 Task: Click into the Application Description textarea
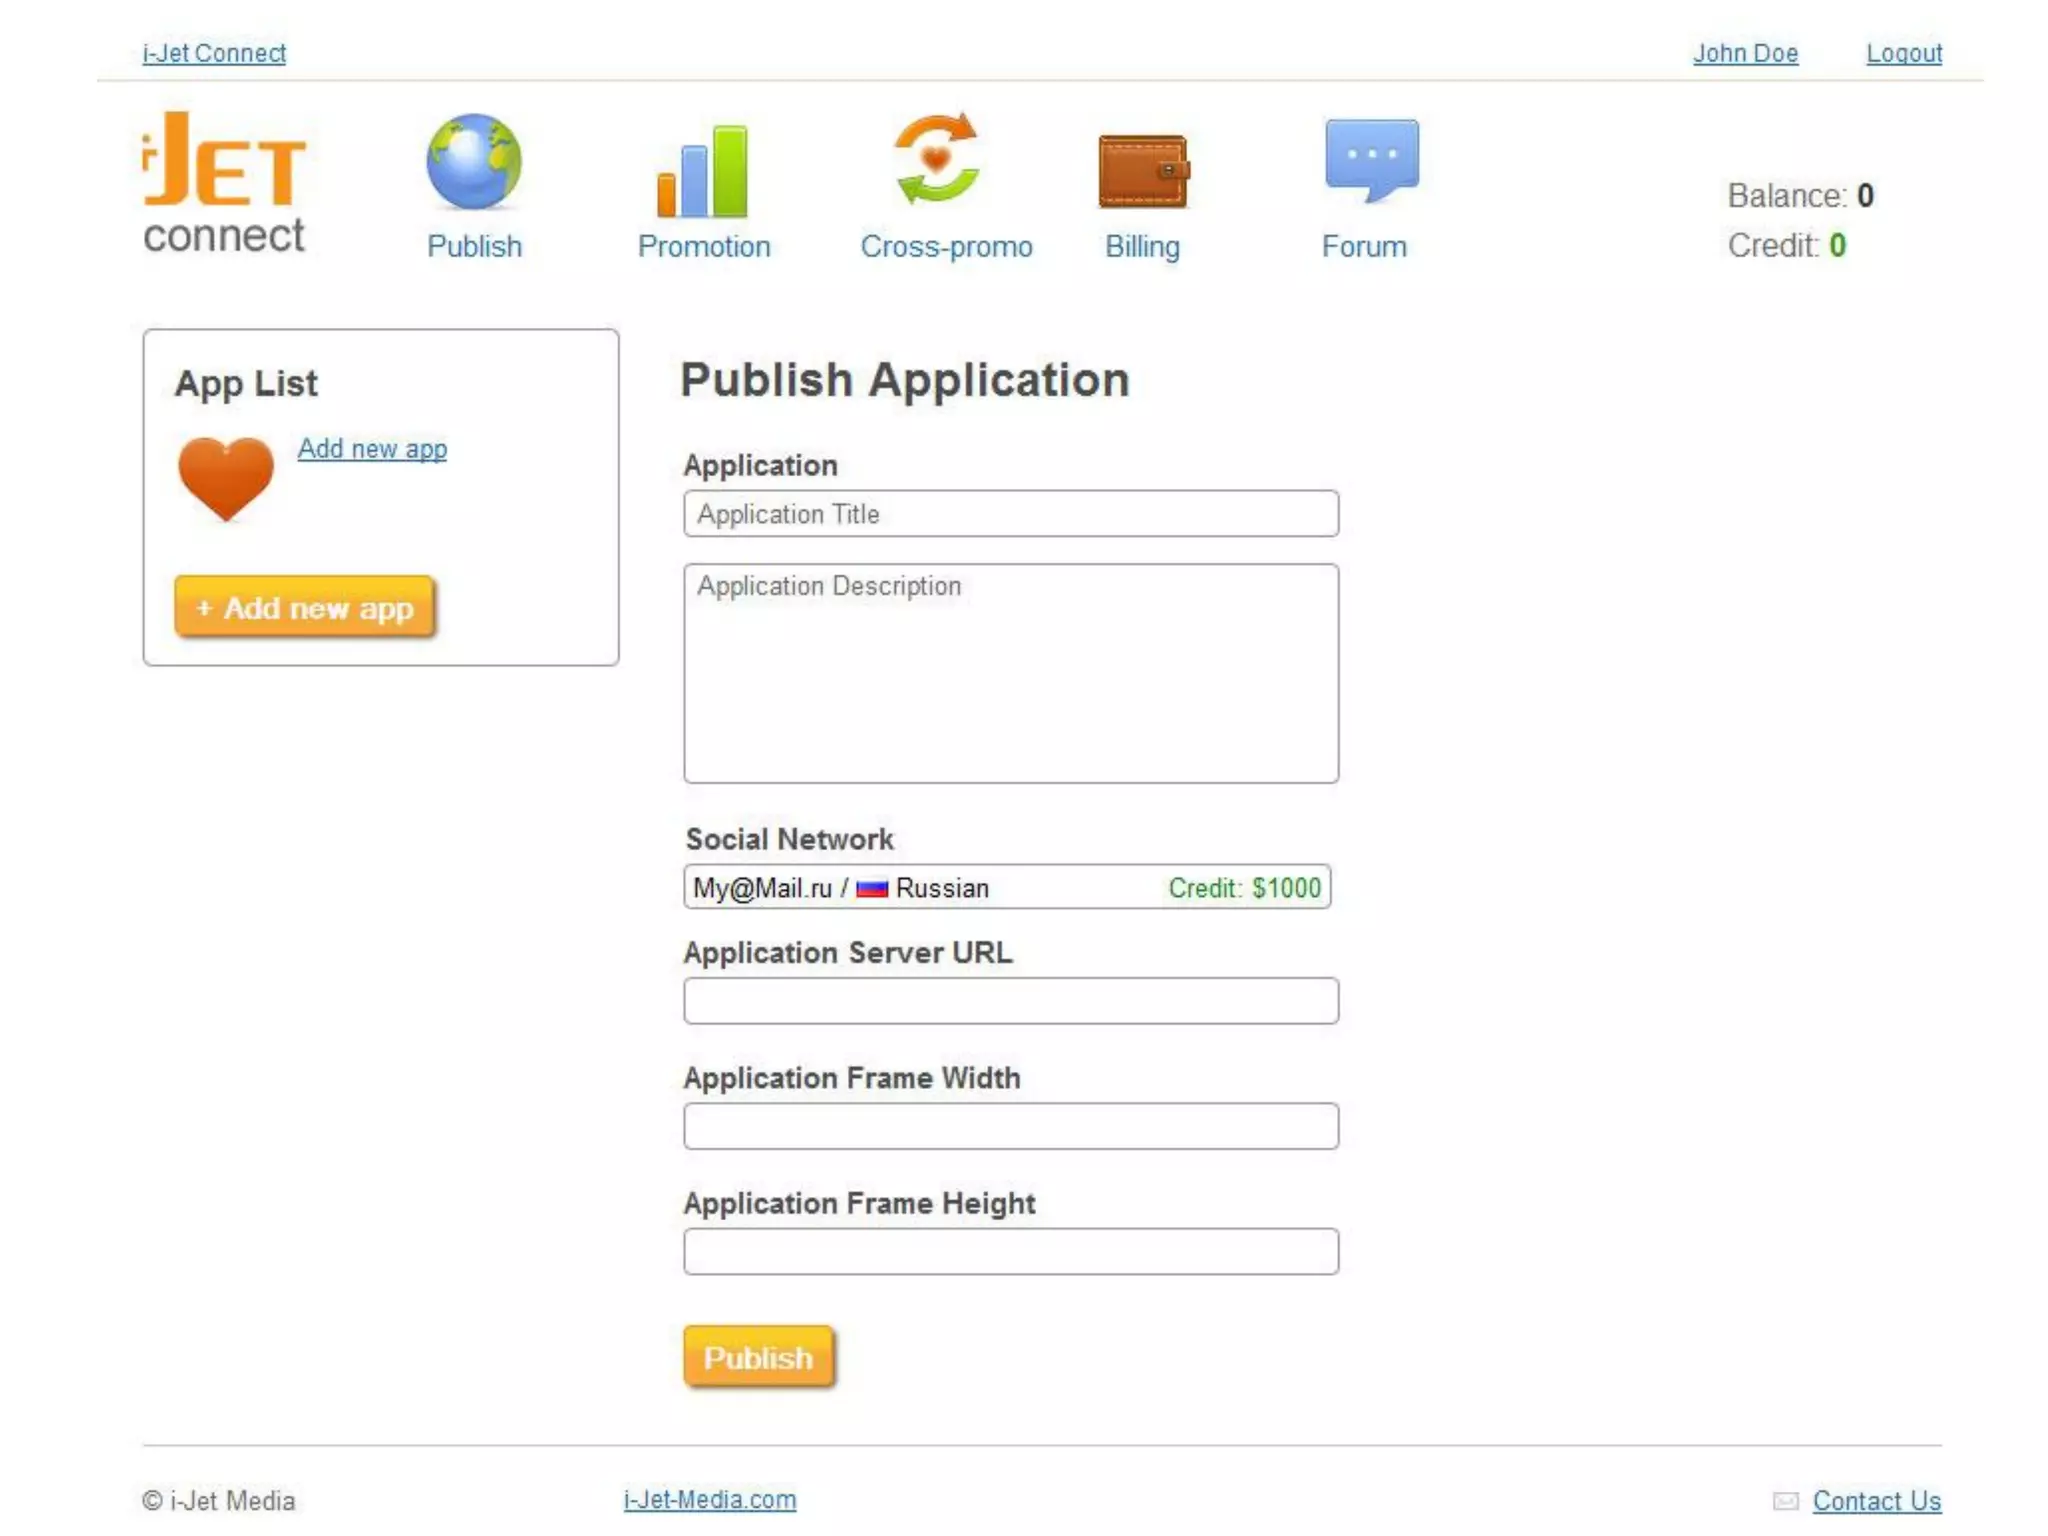pos(1010,673)
